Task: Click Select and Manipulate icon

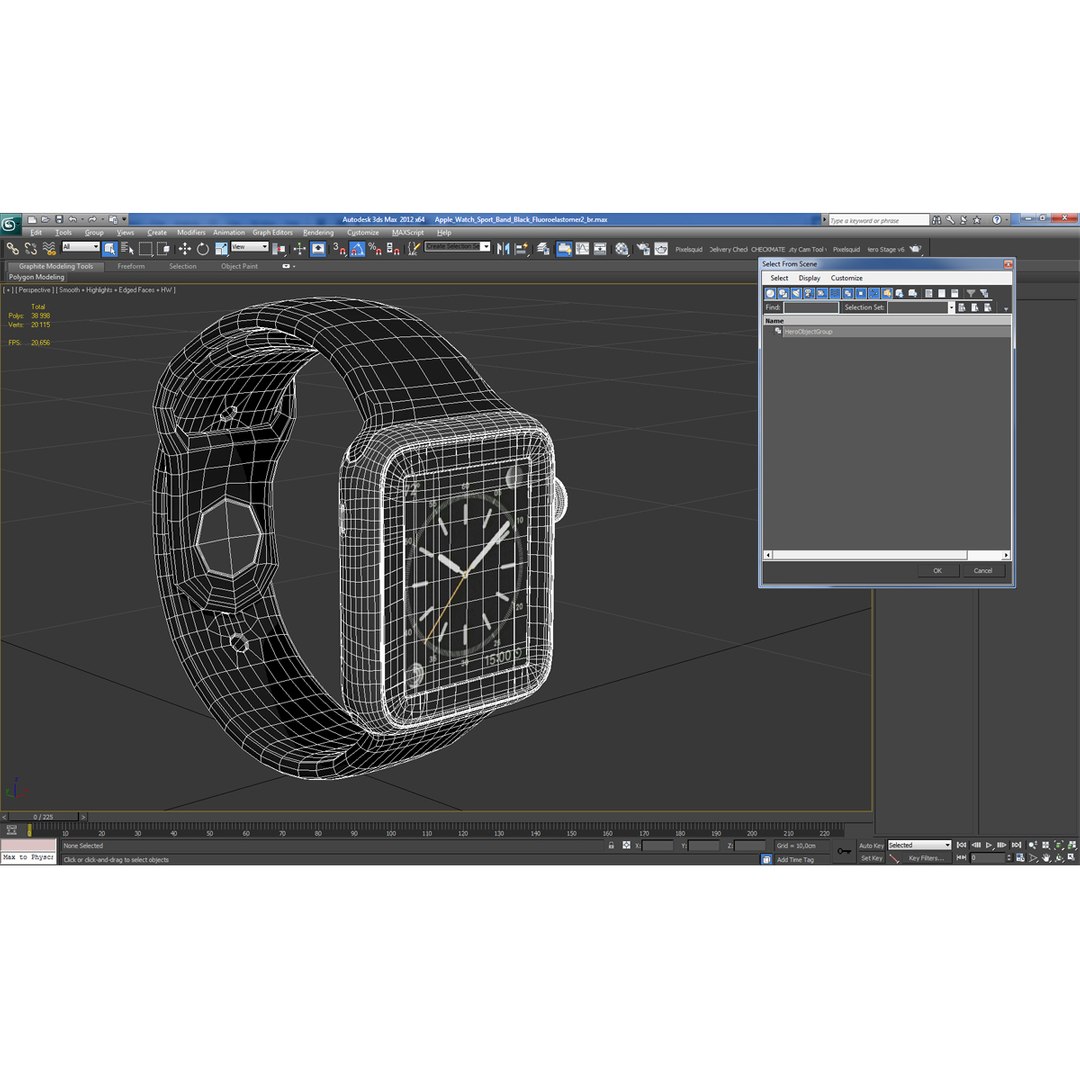Action: (299, 249)
